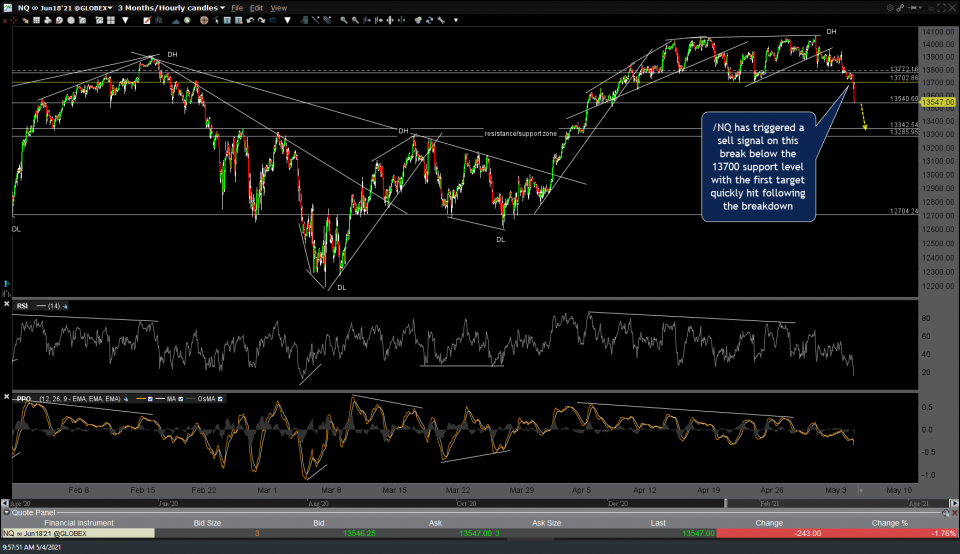Close the PPO indicator pane
This screenshot has width=960, height=554.
pos(7,397)
